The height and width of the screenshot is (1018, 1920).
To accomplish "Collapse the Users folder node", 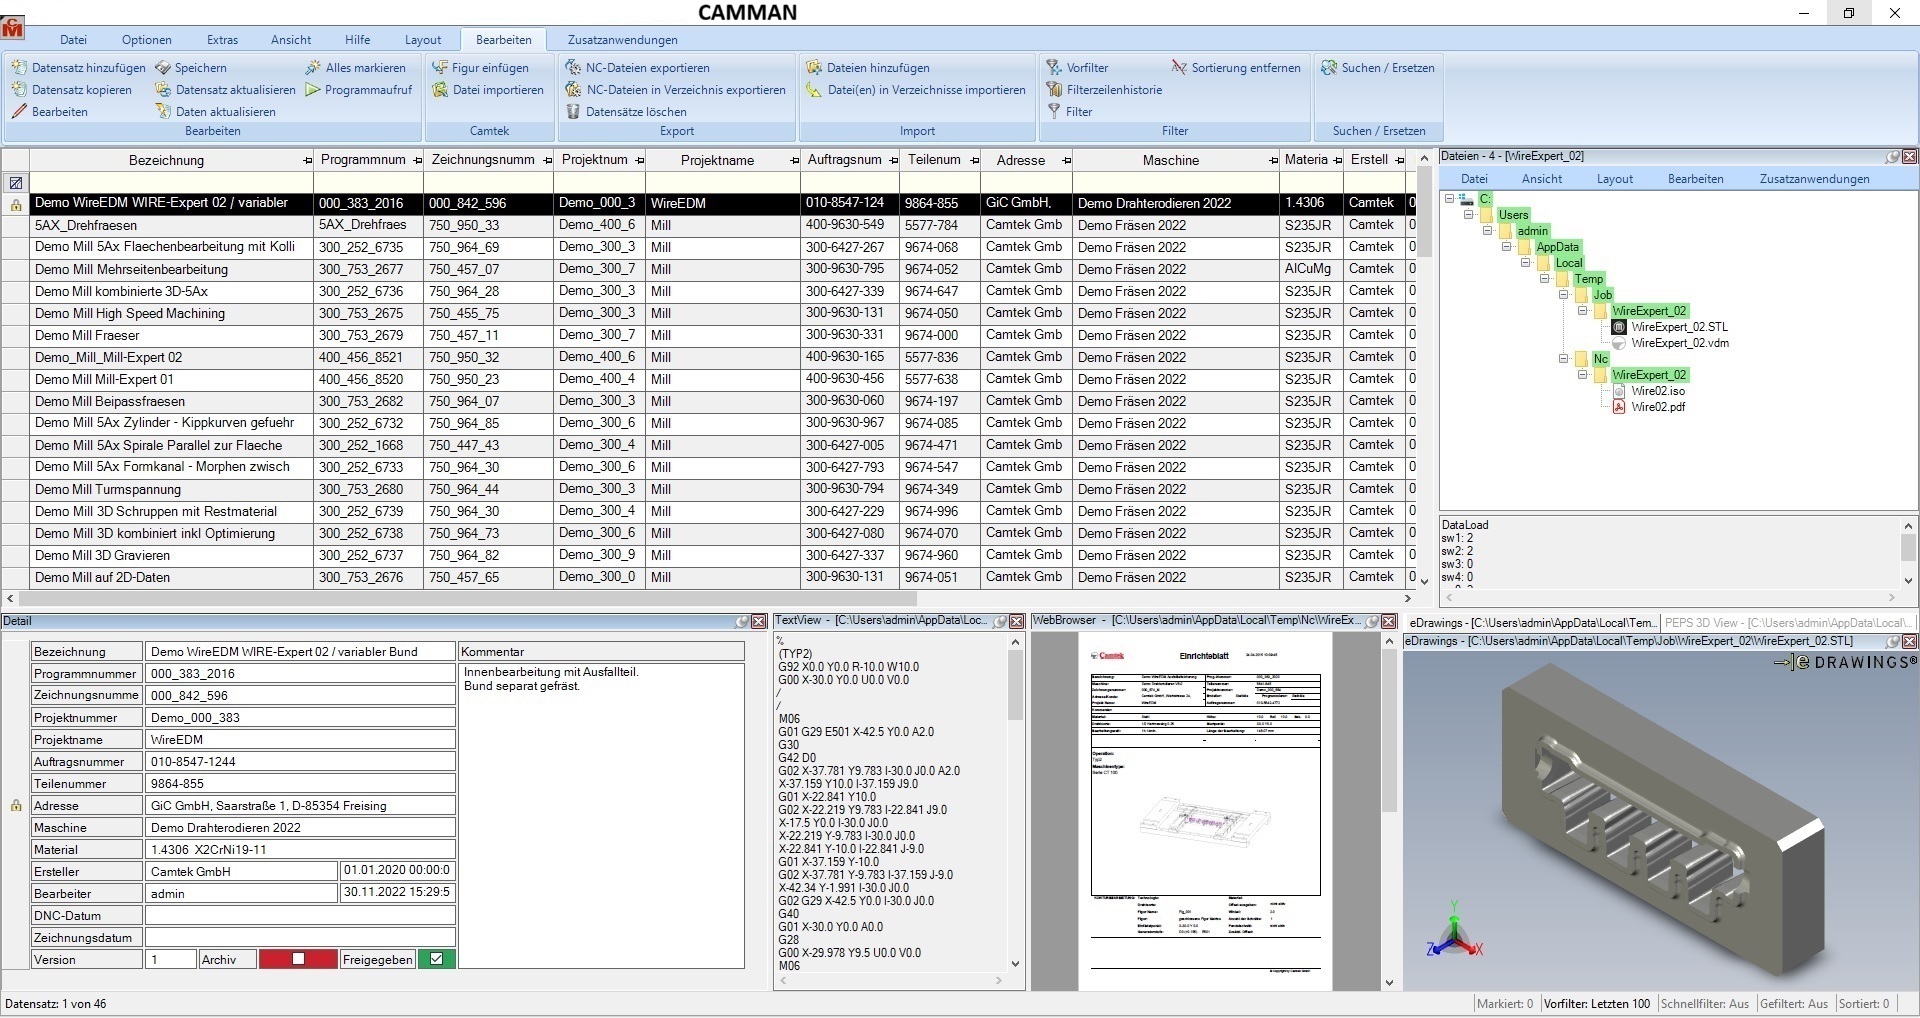I will point(1469,215).
